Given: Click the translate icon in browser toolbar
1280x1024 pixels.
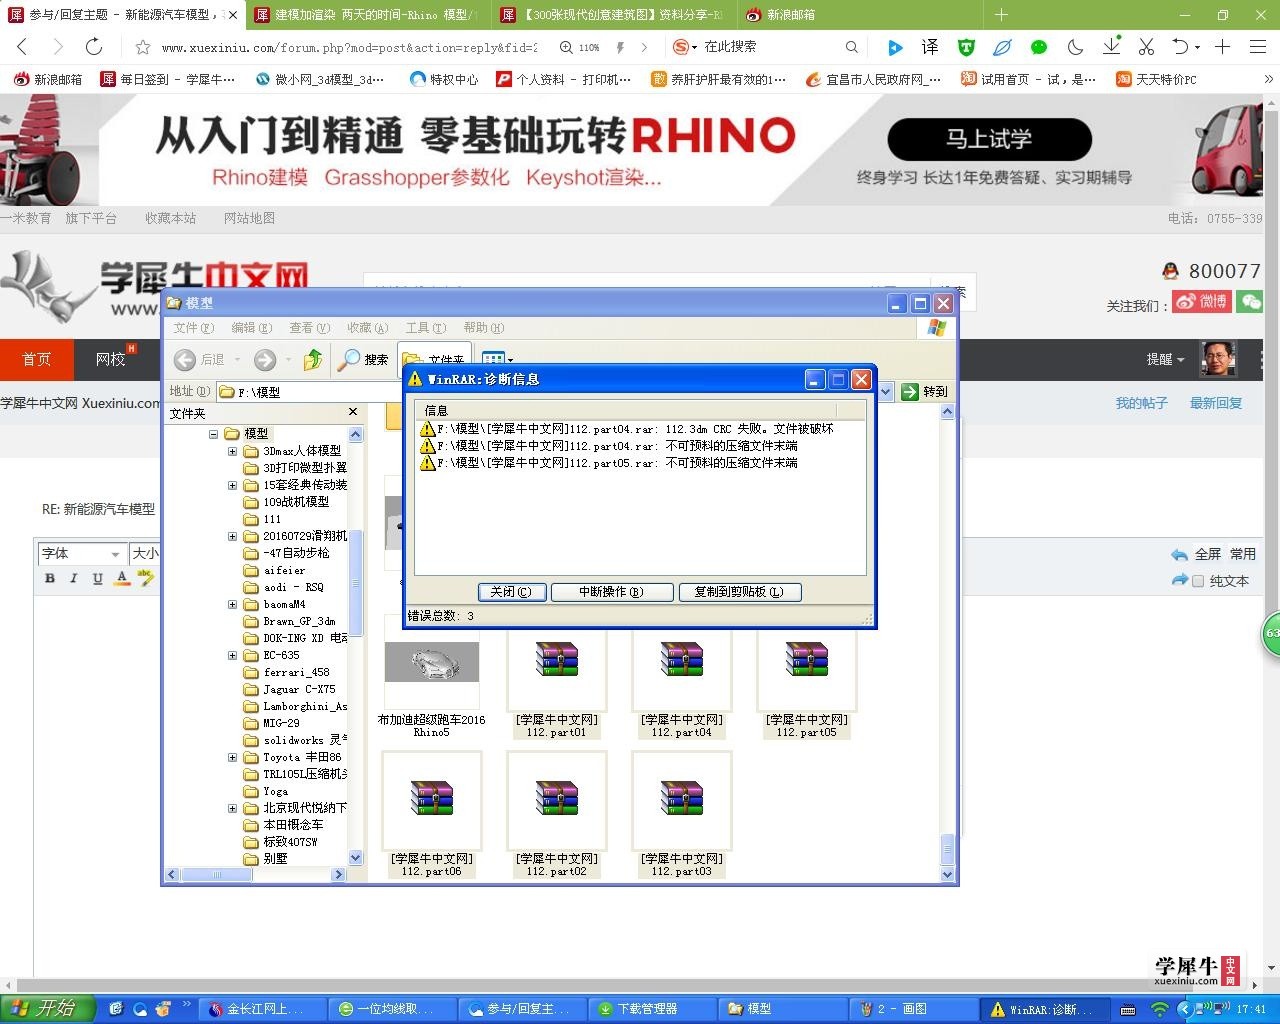Looking at the screenshot, I should coord(930,47).
